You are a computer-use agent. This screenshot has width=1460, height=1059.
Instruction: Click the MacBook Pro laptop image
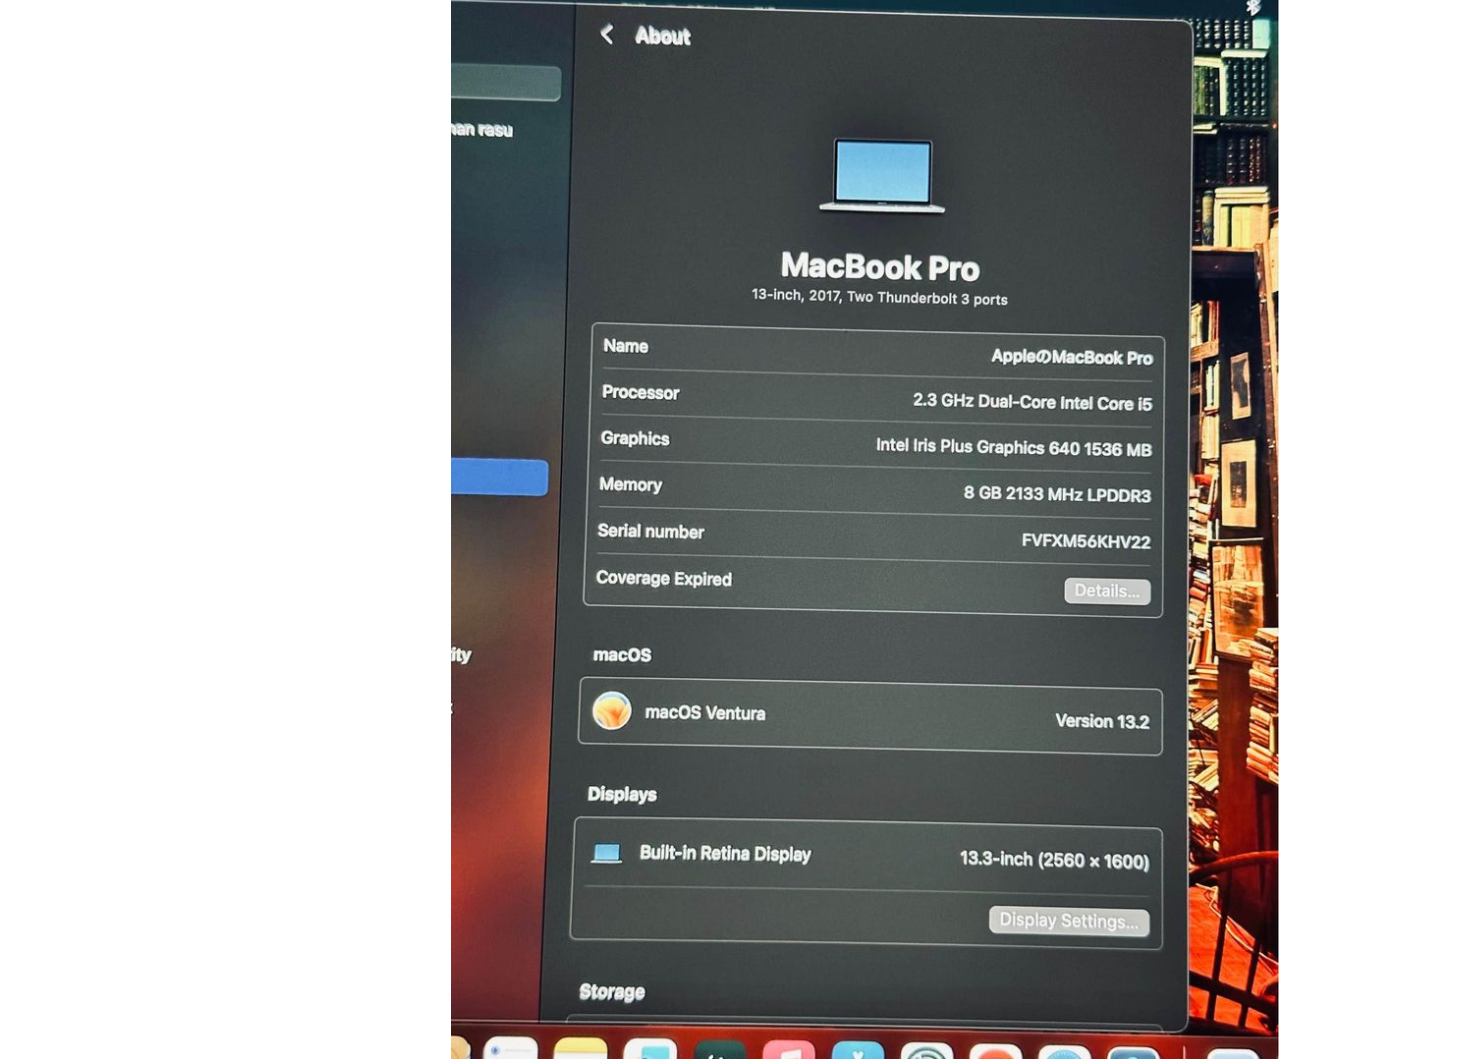882,176
